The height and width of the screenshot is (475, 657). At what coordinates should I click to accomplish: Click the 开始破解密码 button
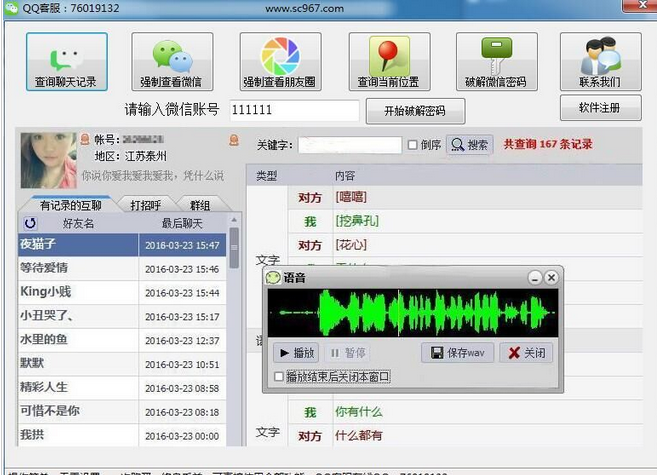pos(415,111)
